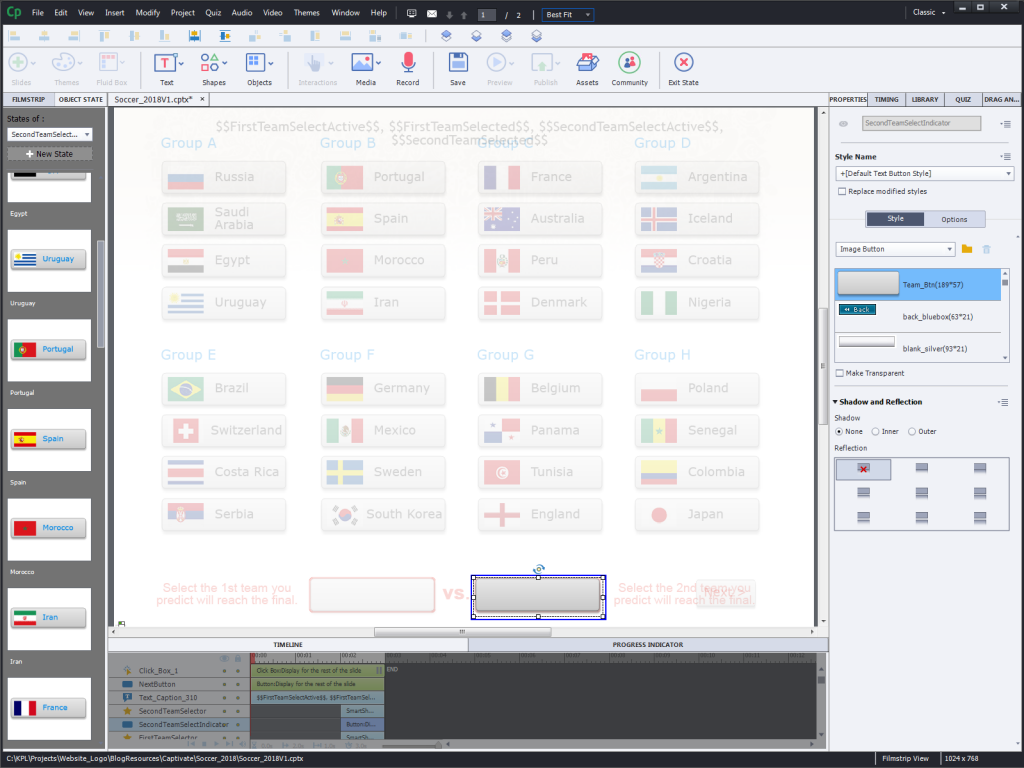Open the Image Button type dropdown
This screenshot has width=1024, height=768.
(895, 249)
